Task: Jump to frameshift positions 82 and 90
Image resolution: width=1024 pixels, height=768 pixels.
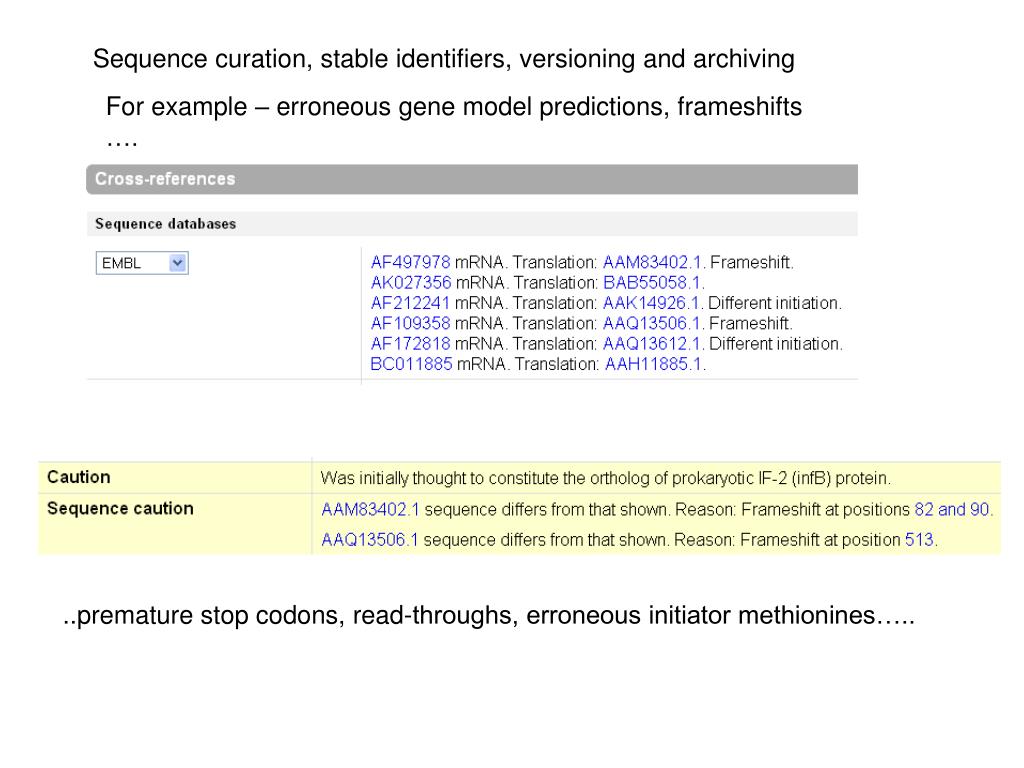Action: tap(952, 509)
